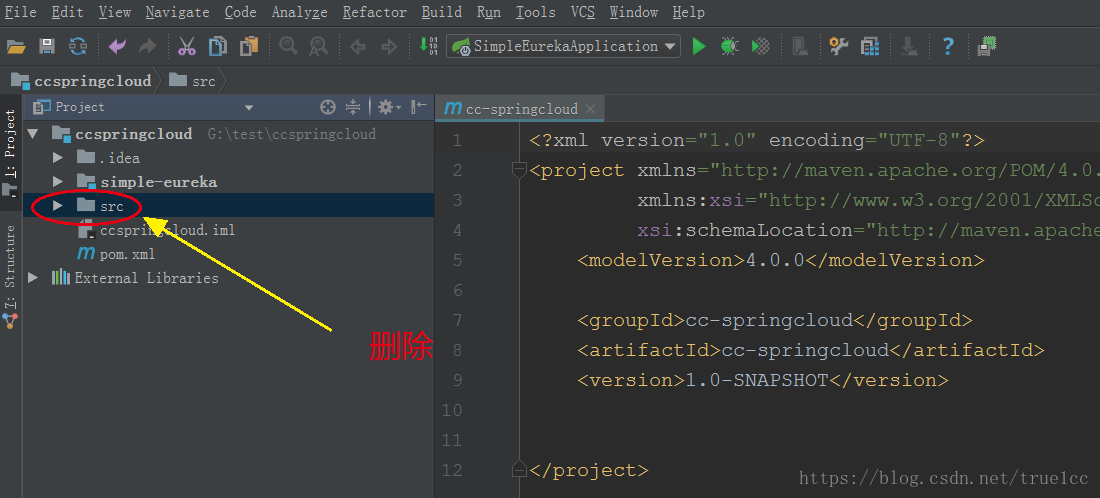This screenshot has height=498, width=1100.
Task: Expand the simple-eureka module
Action: [x=58, y=182]
